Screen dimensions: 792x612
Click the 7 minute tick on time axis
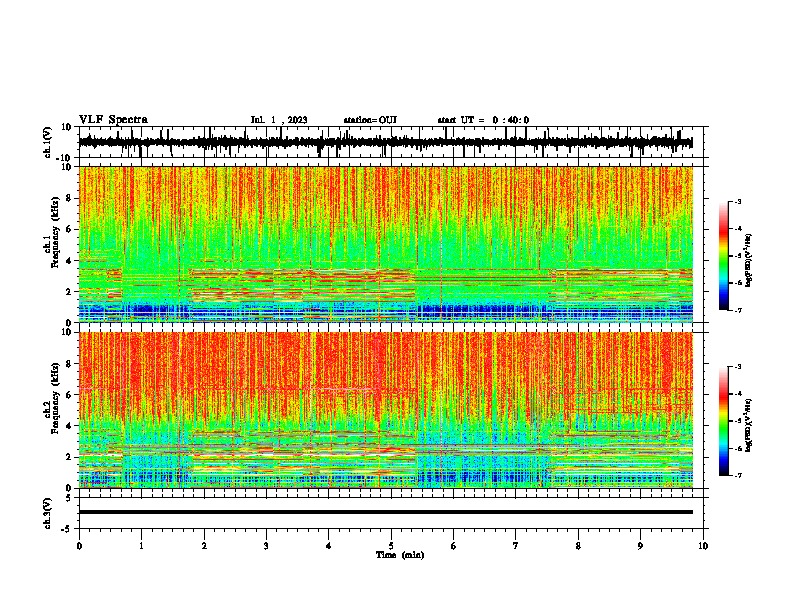516,546
